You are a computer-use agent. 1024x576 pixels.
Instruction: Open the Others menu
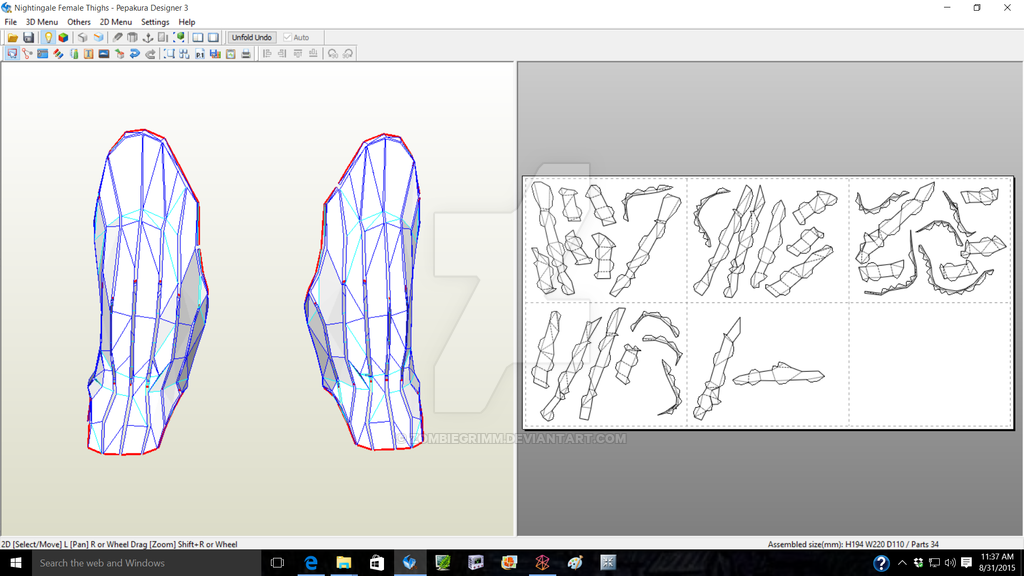click(x=79, y=22)
